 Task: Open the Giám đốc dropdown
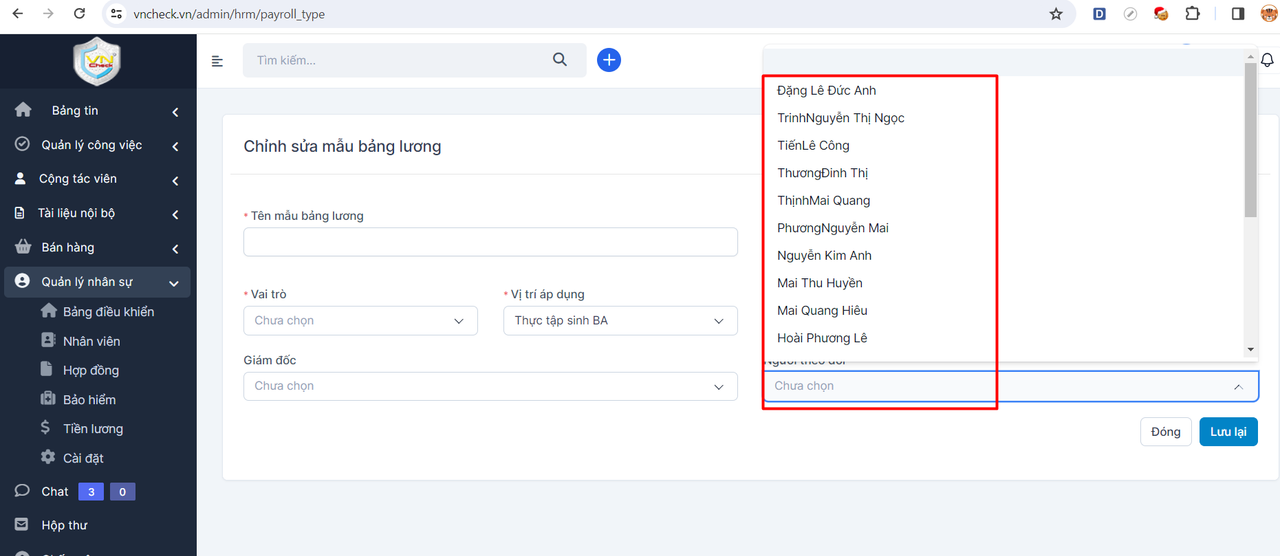490,386
